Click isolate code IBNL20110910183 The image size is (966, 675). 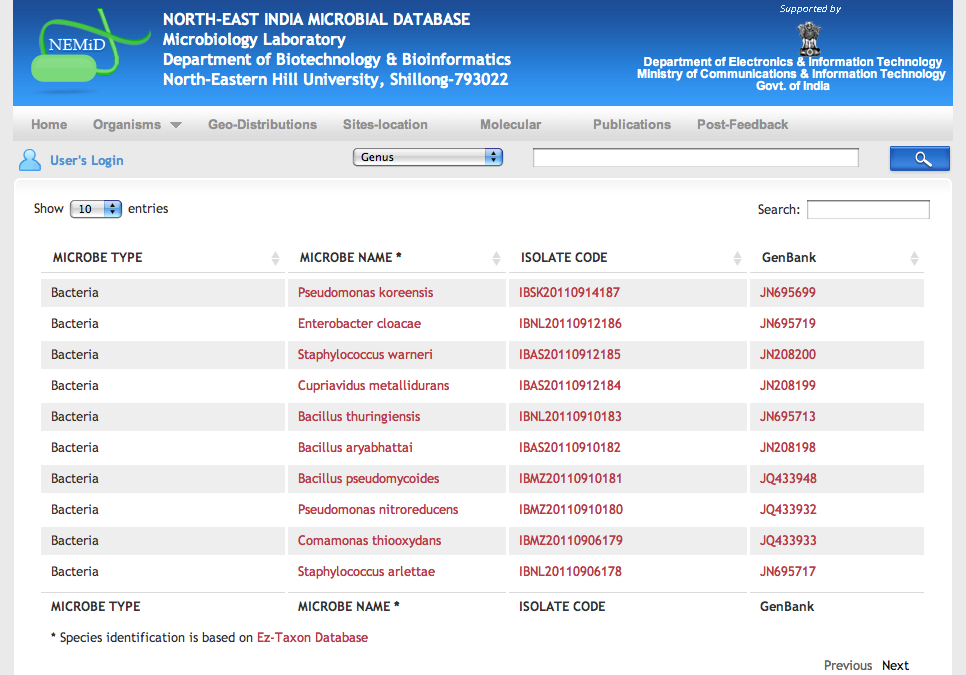coord(570,416)
